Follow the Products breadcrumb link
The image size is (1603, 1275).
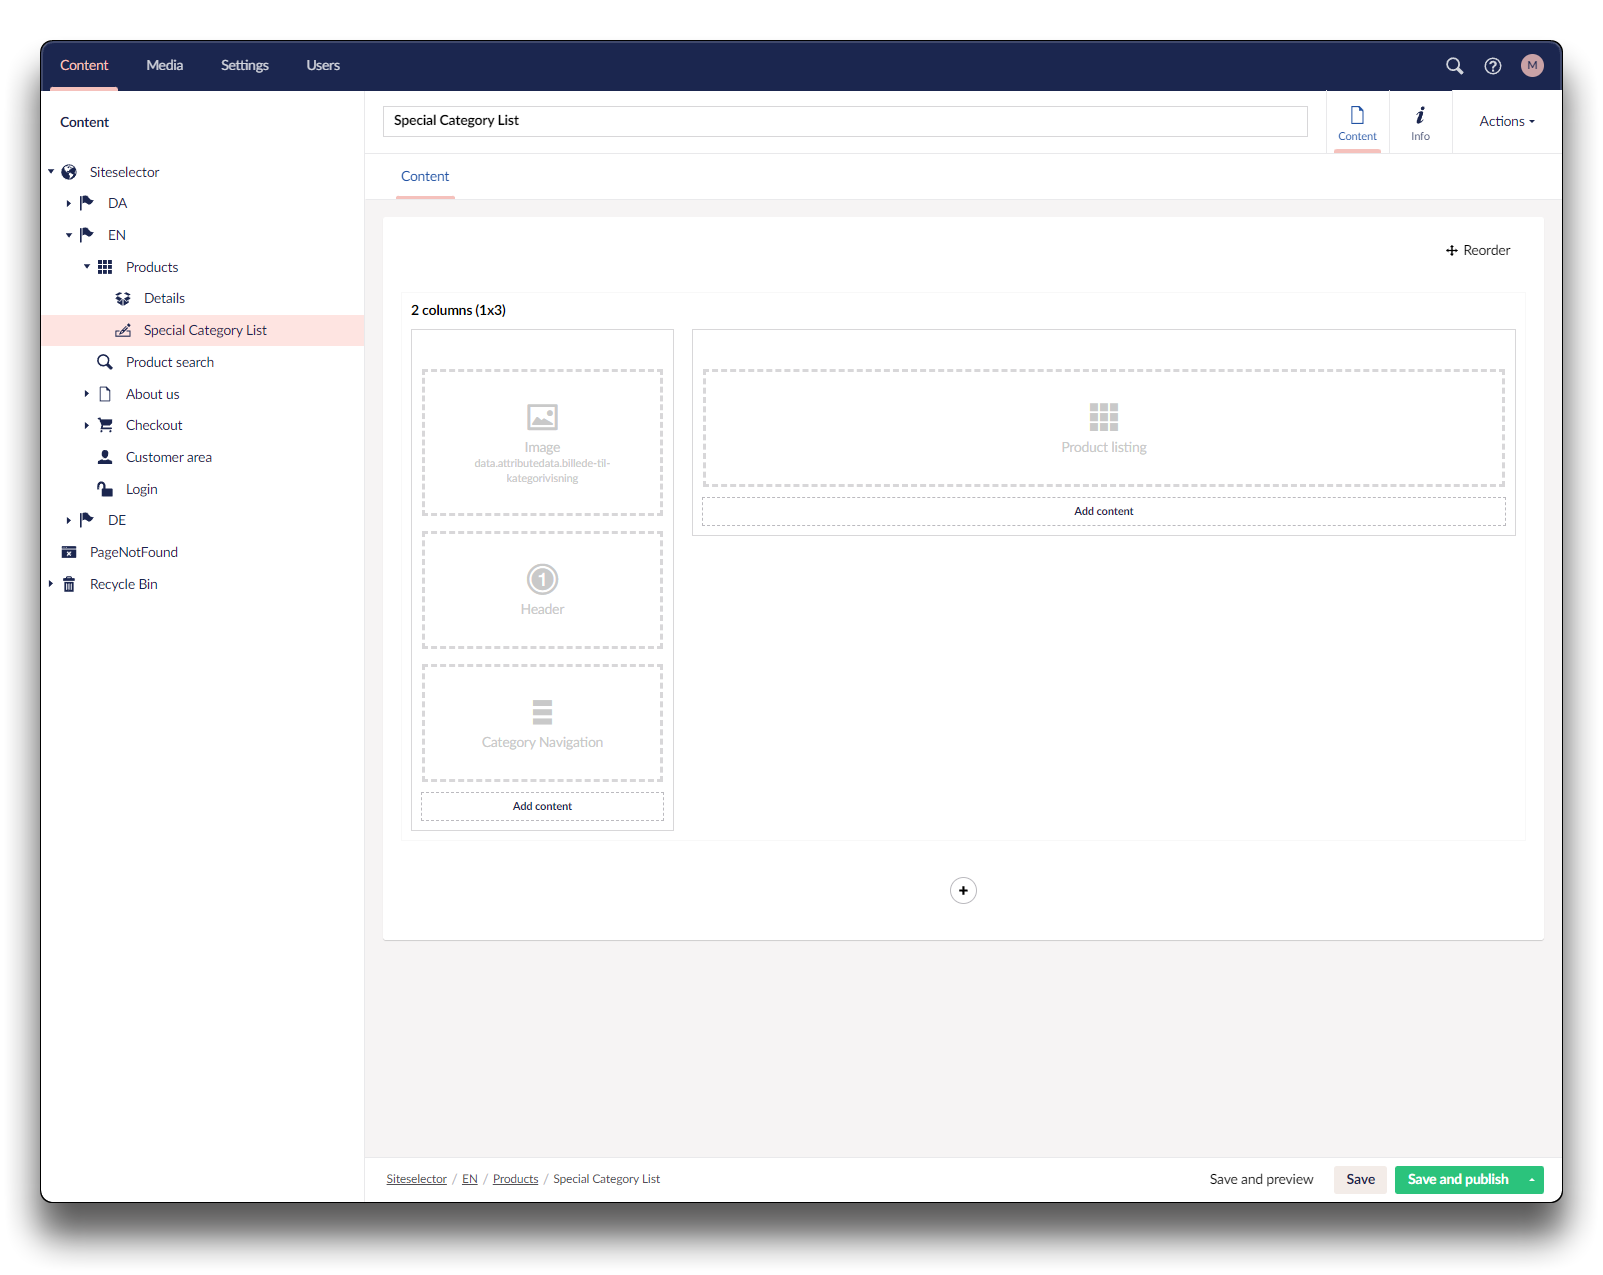point(515,1180)
